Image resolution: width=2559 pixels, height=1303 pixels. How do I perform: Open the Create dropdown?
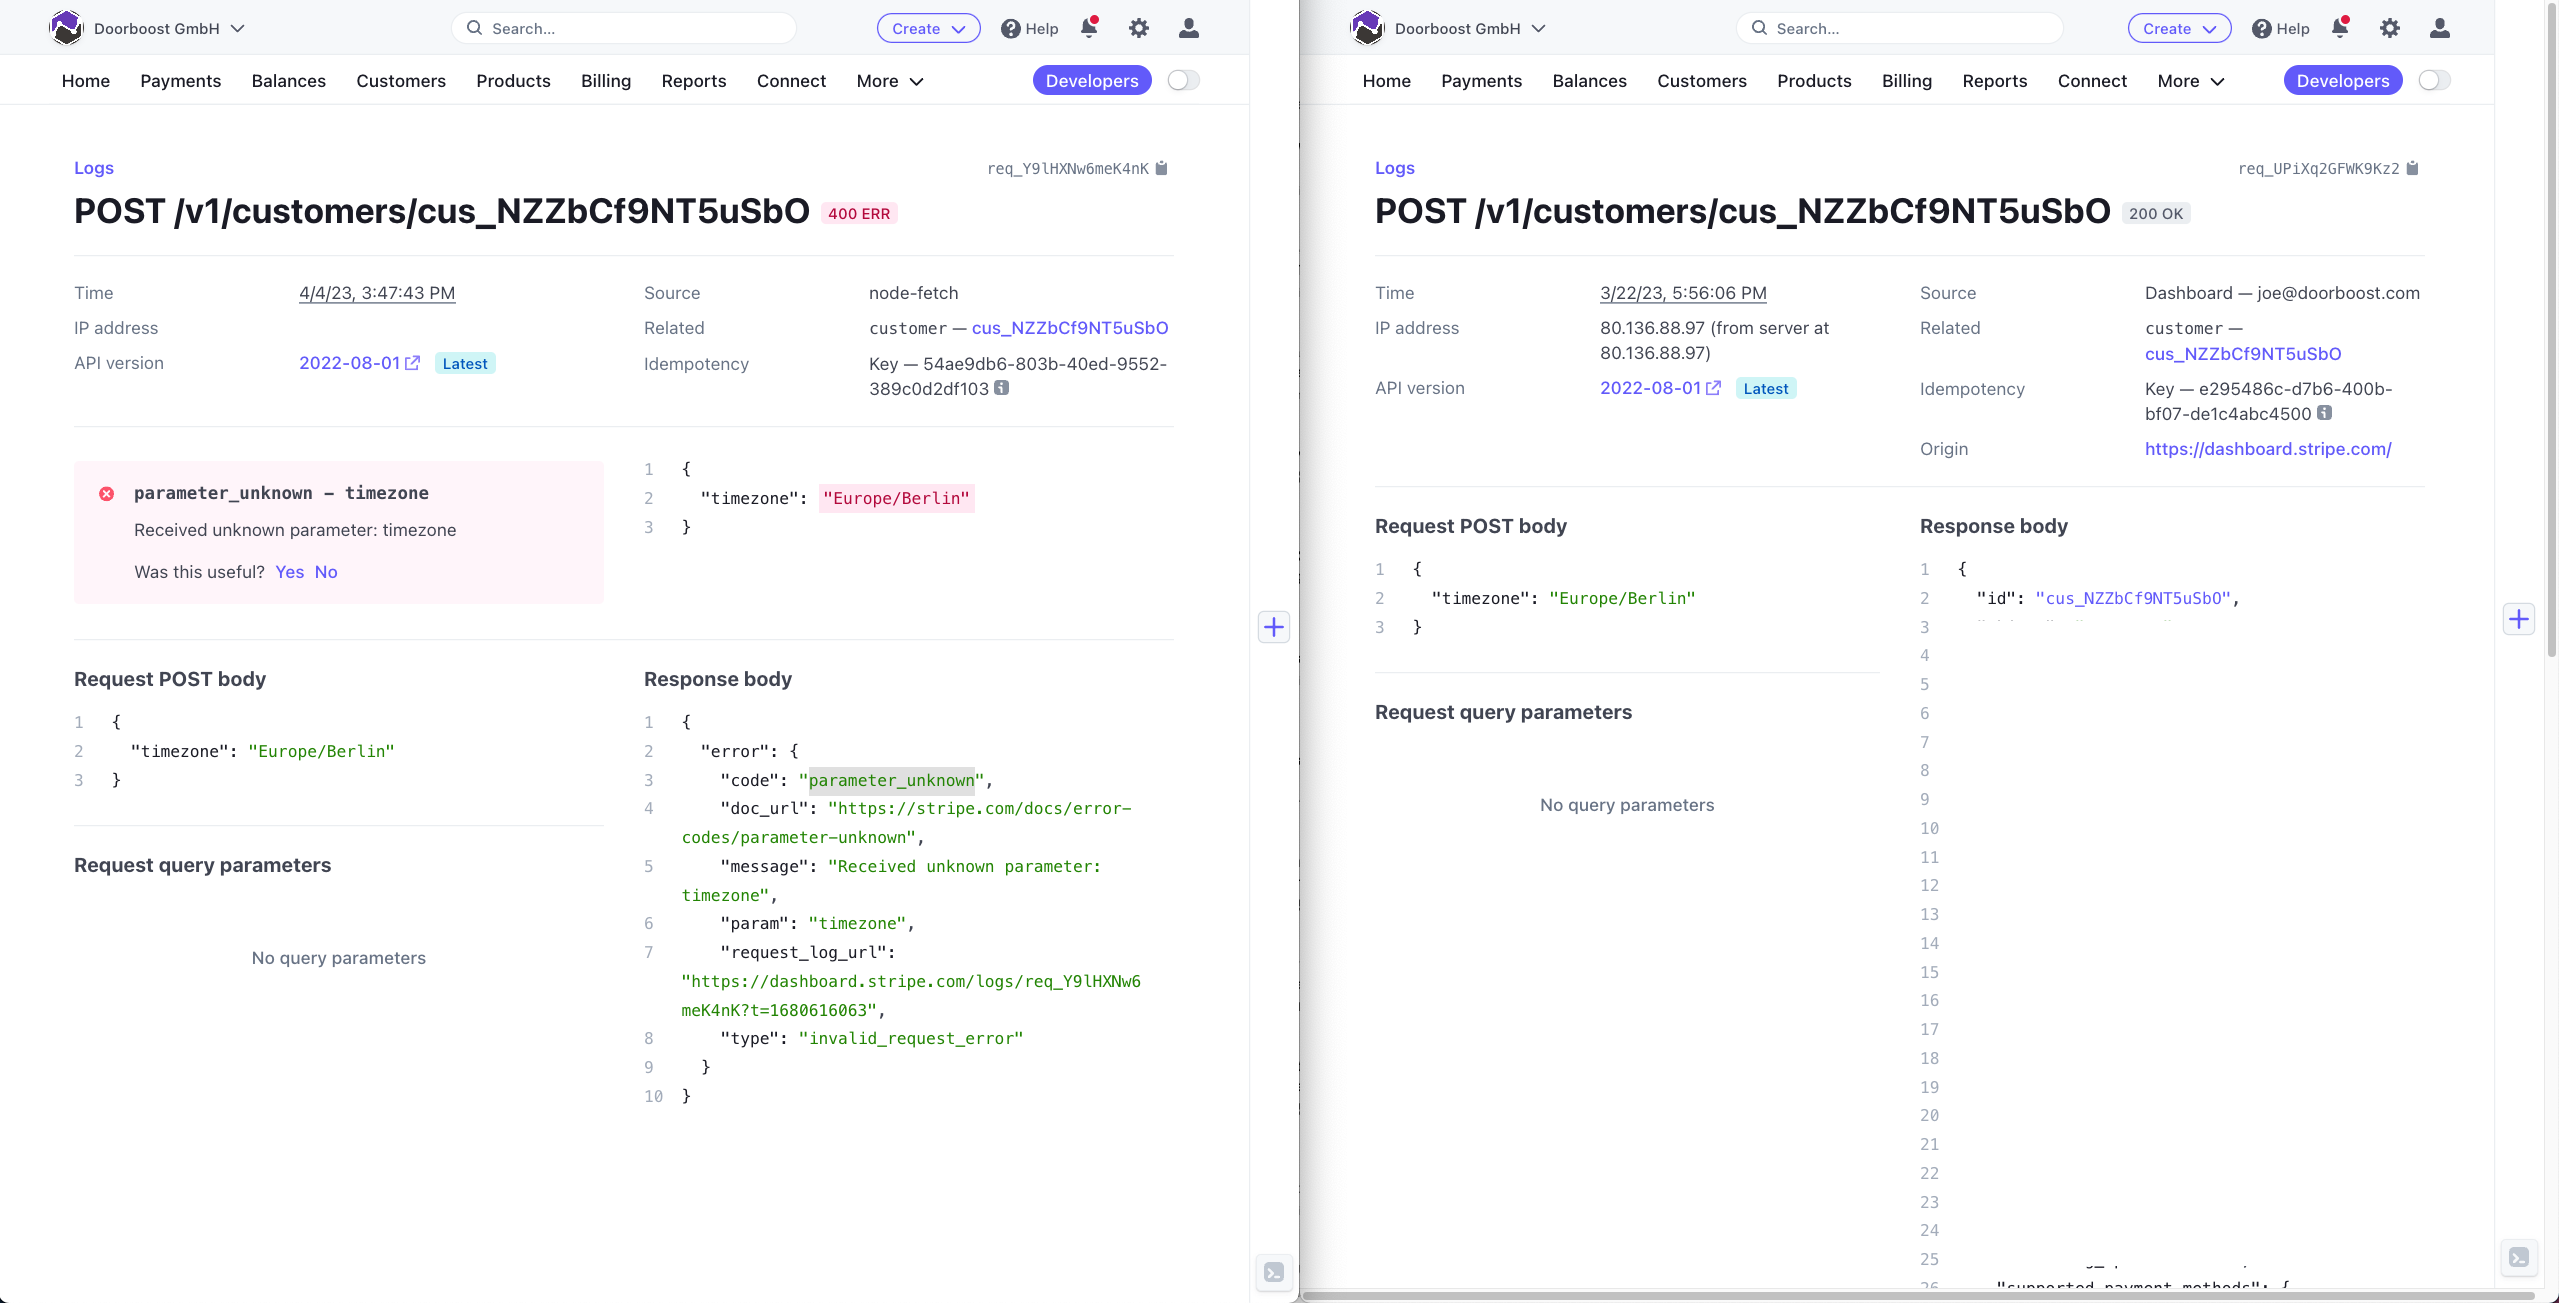(928, 27)
